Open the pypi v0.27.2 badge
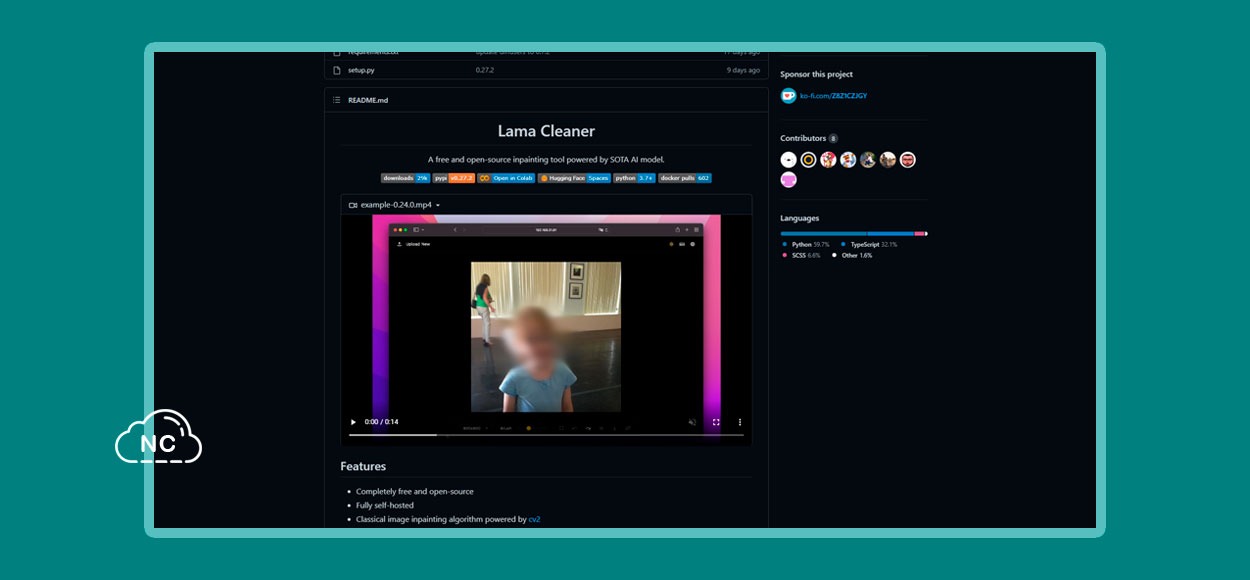Image resolution: width=1250 pixels, height=580 pixels. [454, 178]
